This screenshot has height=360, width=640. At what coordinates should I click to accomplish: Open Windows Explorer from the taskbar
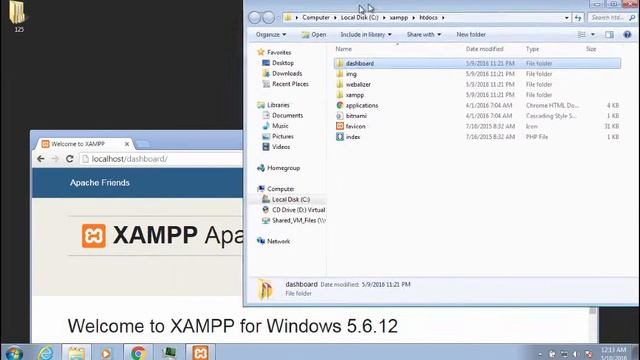point(76,353)
